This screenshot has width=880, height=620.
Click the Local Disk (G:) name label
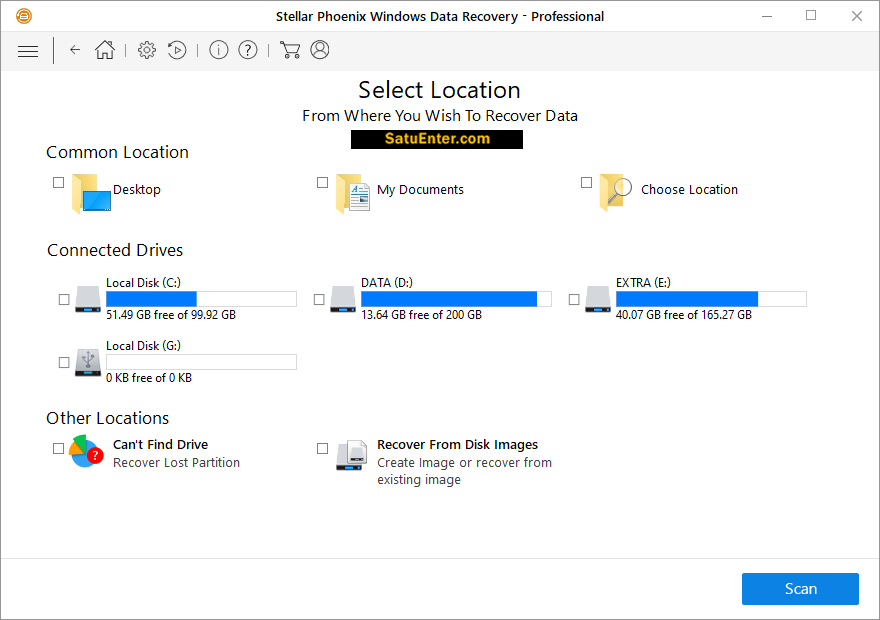(x=144, y=346)
